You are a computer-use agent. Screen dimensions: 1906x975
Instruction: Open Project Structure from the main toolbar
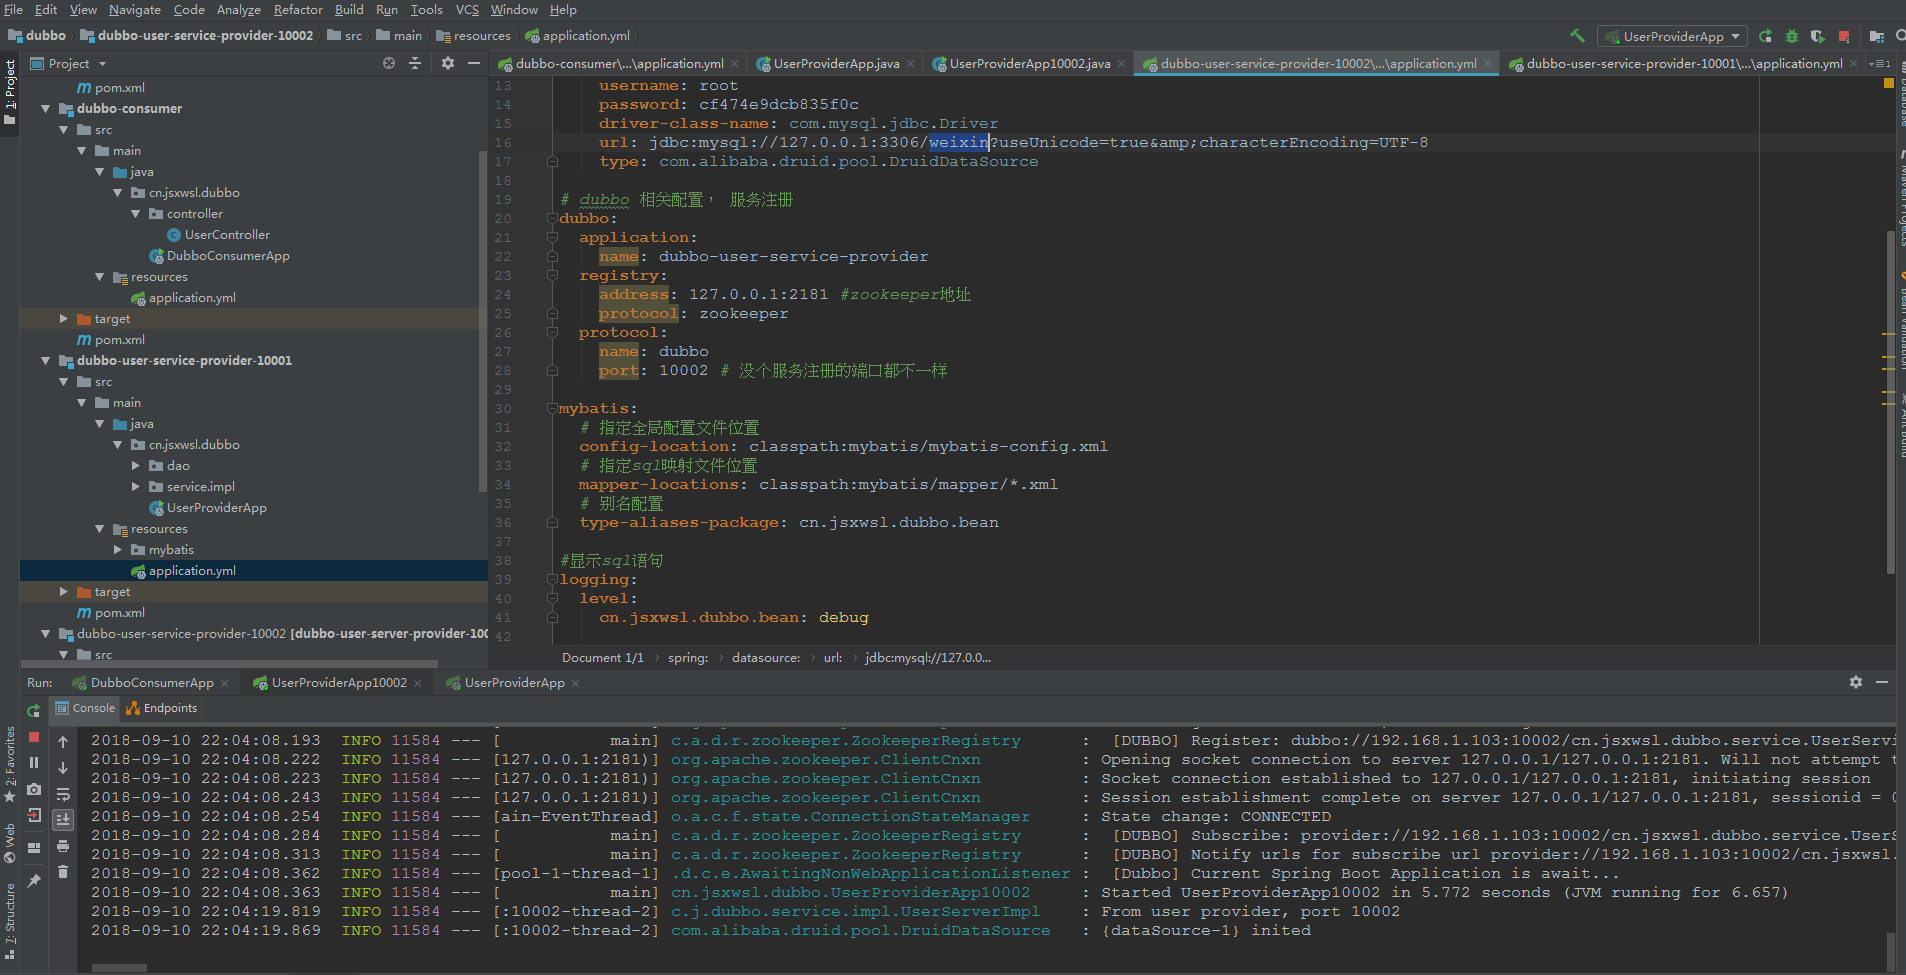(1877, 36)
